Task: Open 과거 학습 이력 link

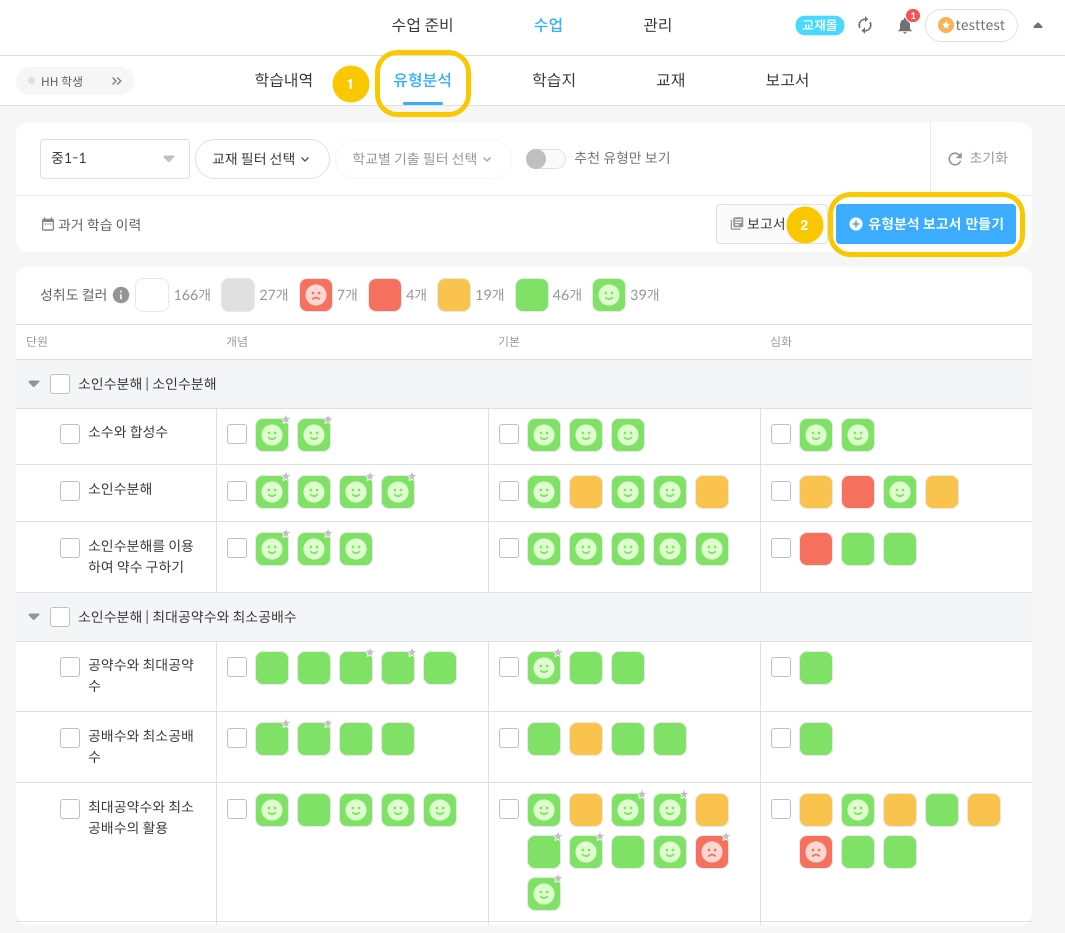Action: tap(91, 225)
